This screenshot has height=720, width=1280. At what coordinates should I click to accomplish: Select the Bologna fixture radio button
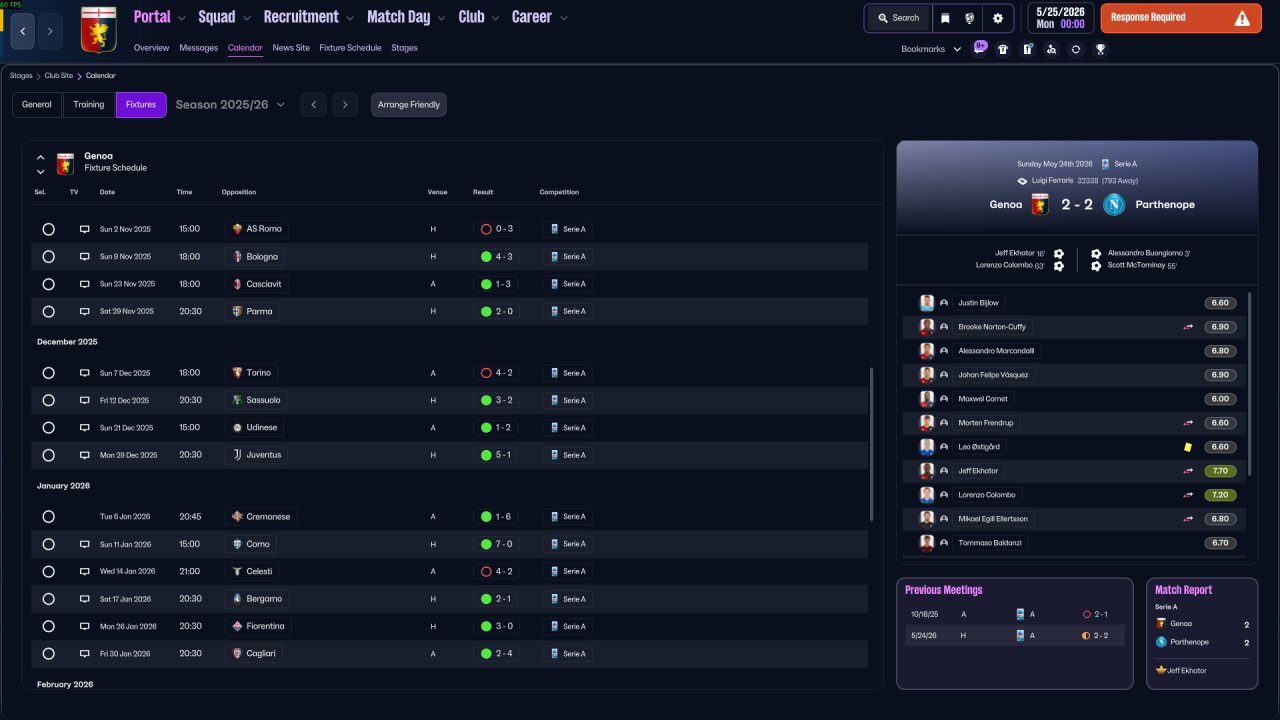[x=48, y=257]
